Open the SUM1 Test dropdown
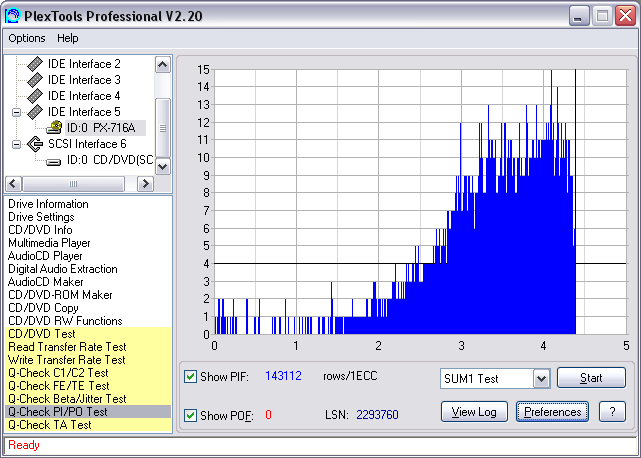Image resolution: width=641 pixels, height=458 pixels. click(541, 379)
